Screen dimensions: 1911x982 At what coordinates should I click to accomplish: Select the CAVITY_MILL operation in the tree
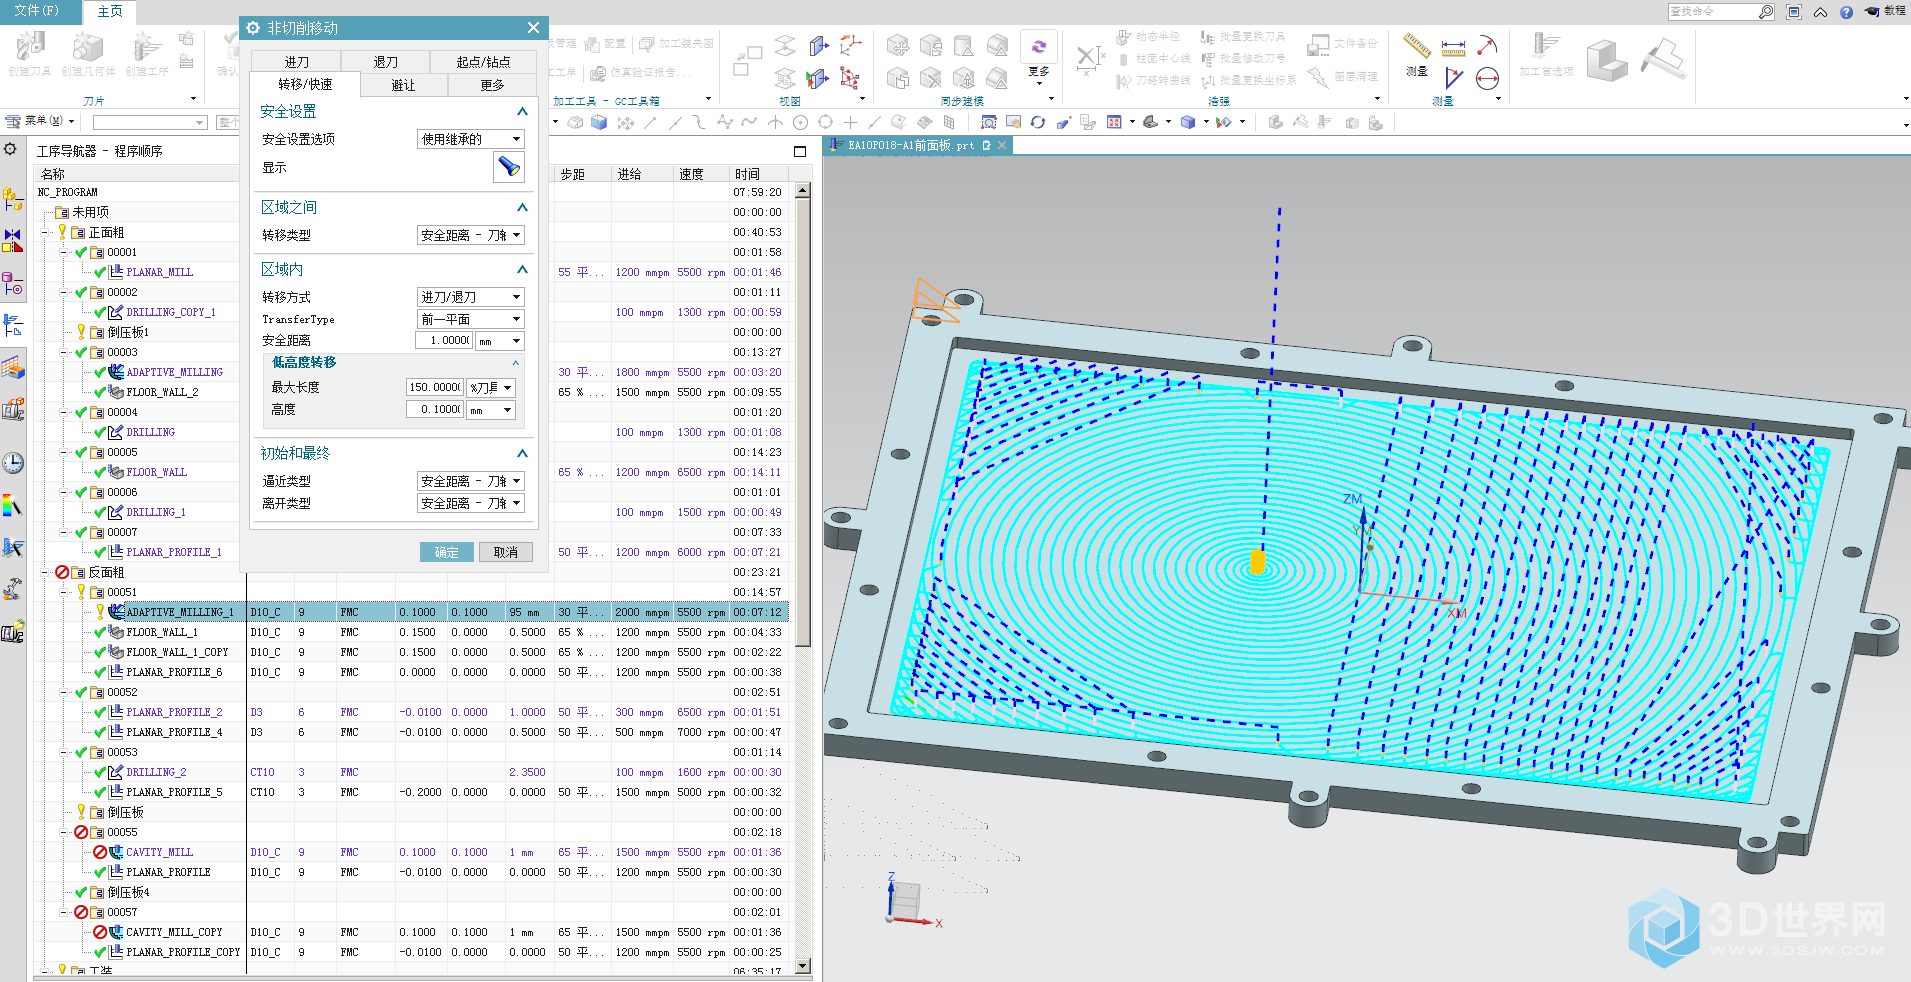coord(159,852)
